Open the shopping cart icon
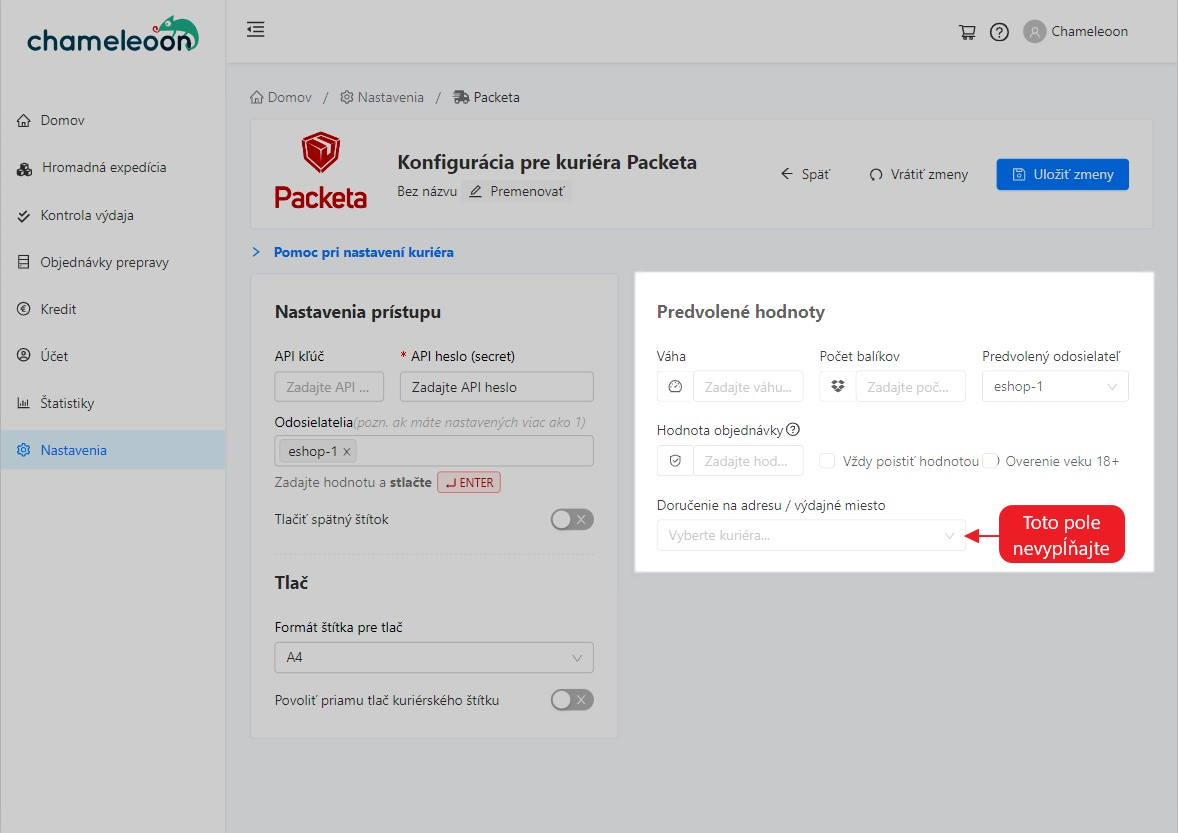 tap(967, 32)
